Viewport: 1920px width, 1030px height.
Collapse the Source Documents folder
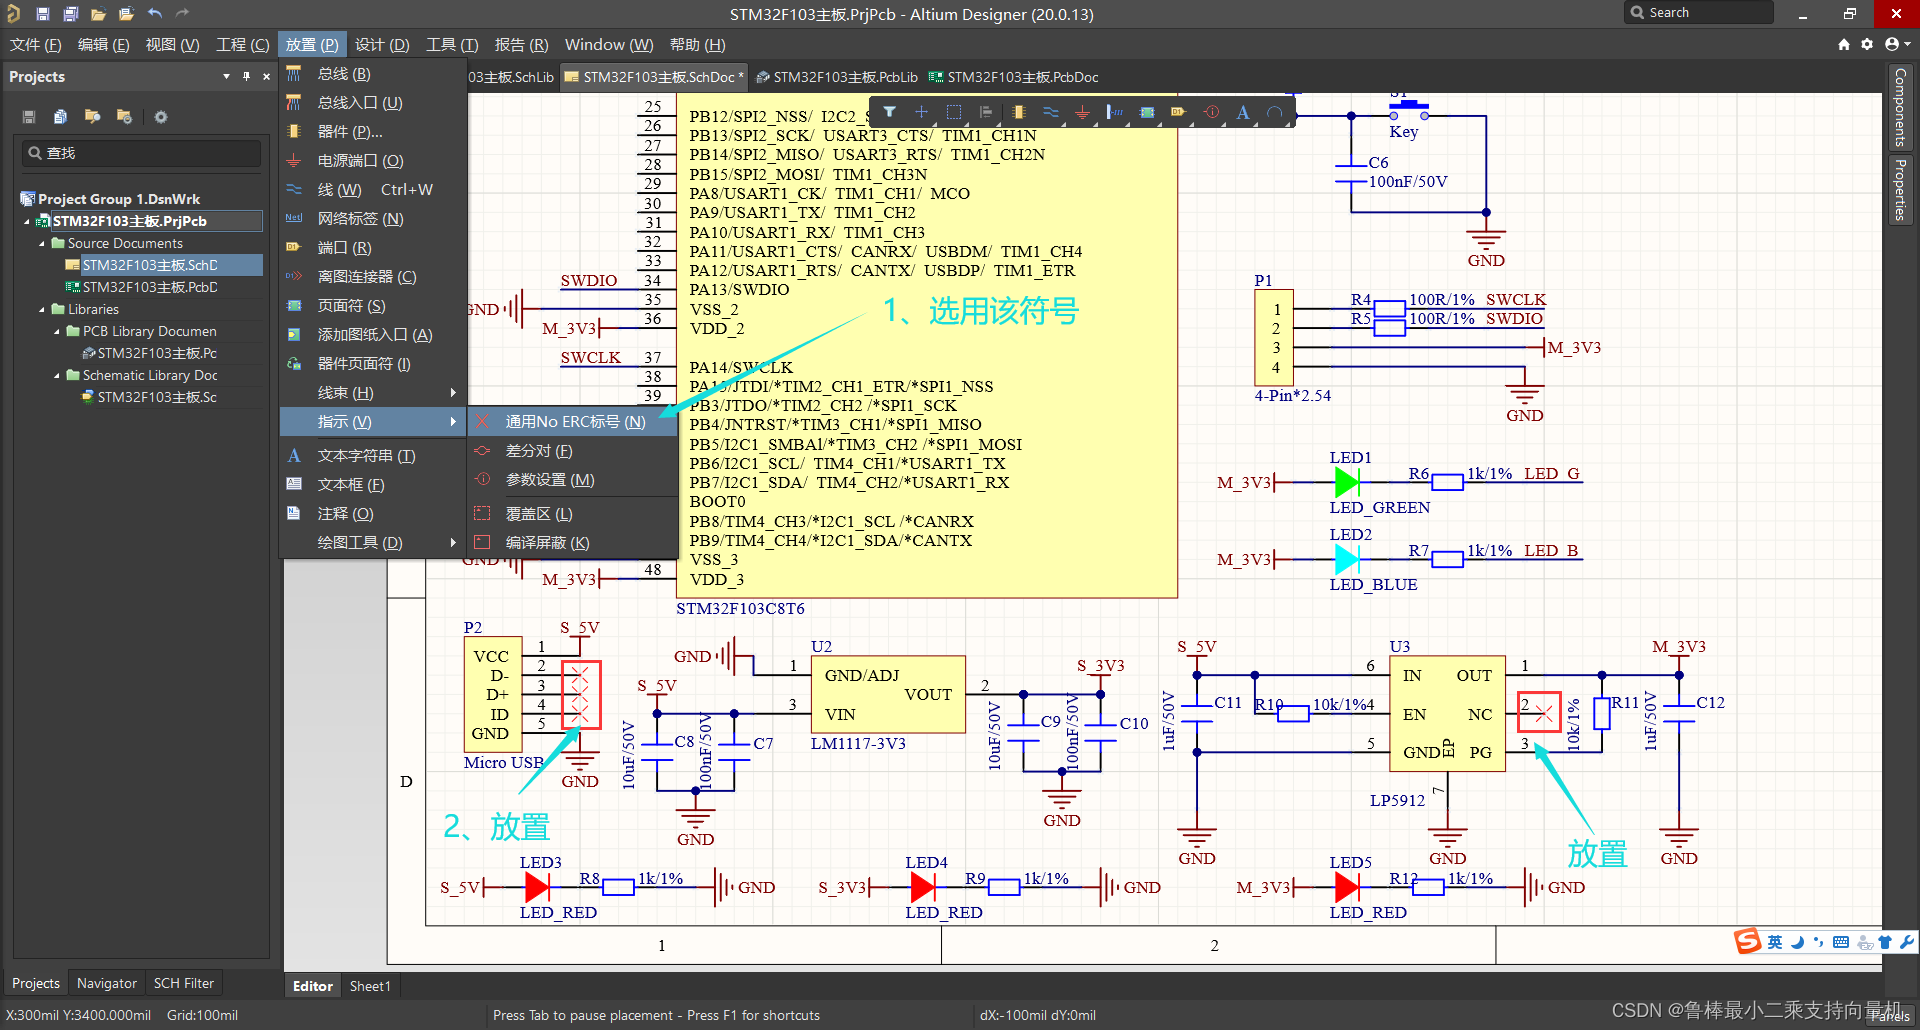42,244
